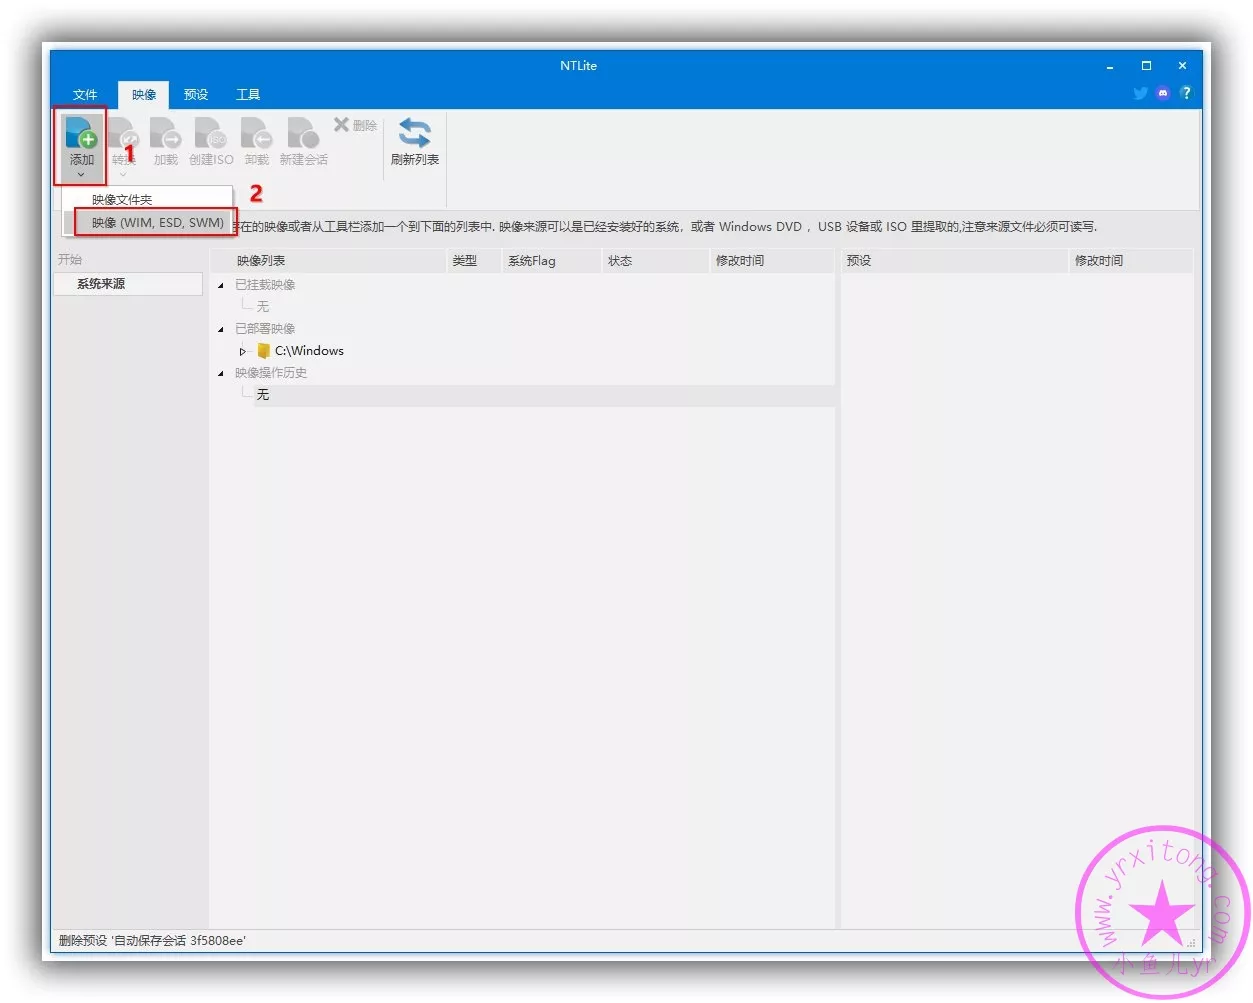Screen dimensions: 1253x1003
Task: Click the 已挂载映像 group label
Action: click(265, 285)
